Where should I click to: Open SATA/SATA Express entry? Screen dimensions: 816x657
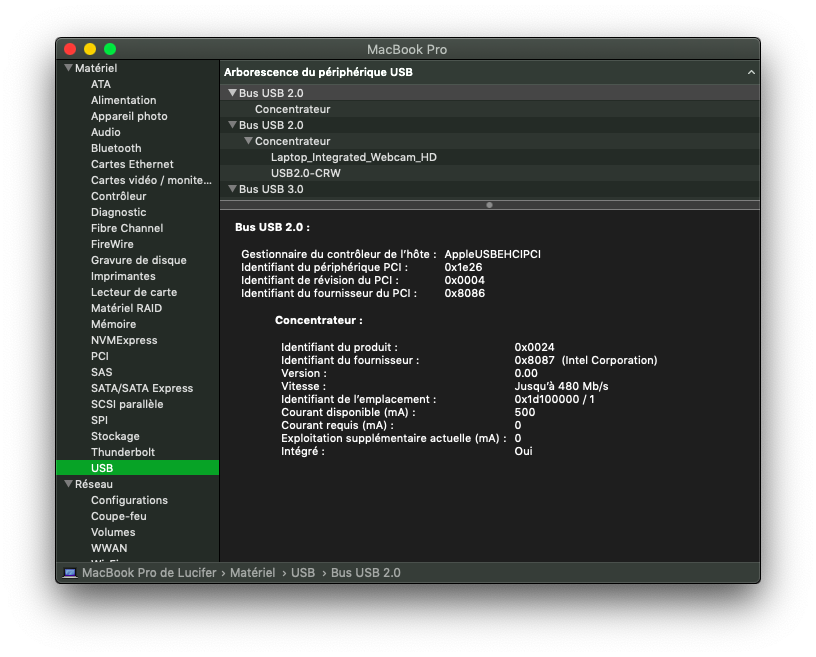[142, 388]
